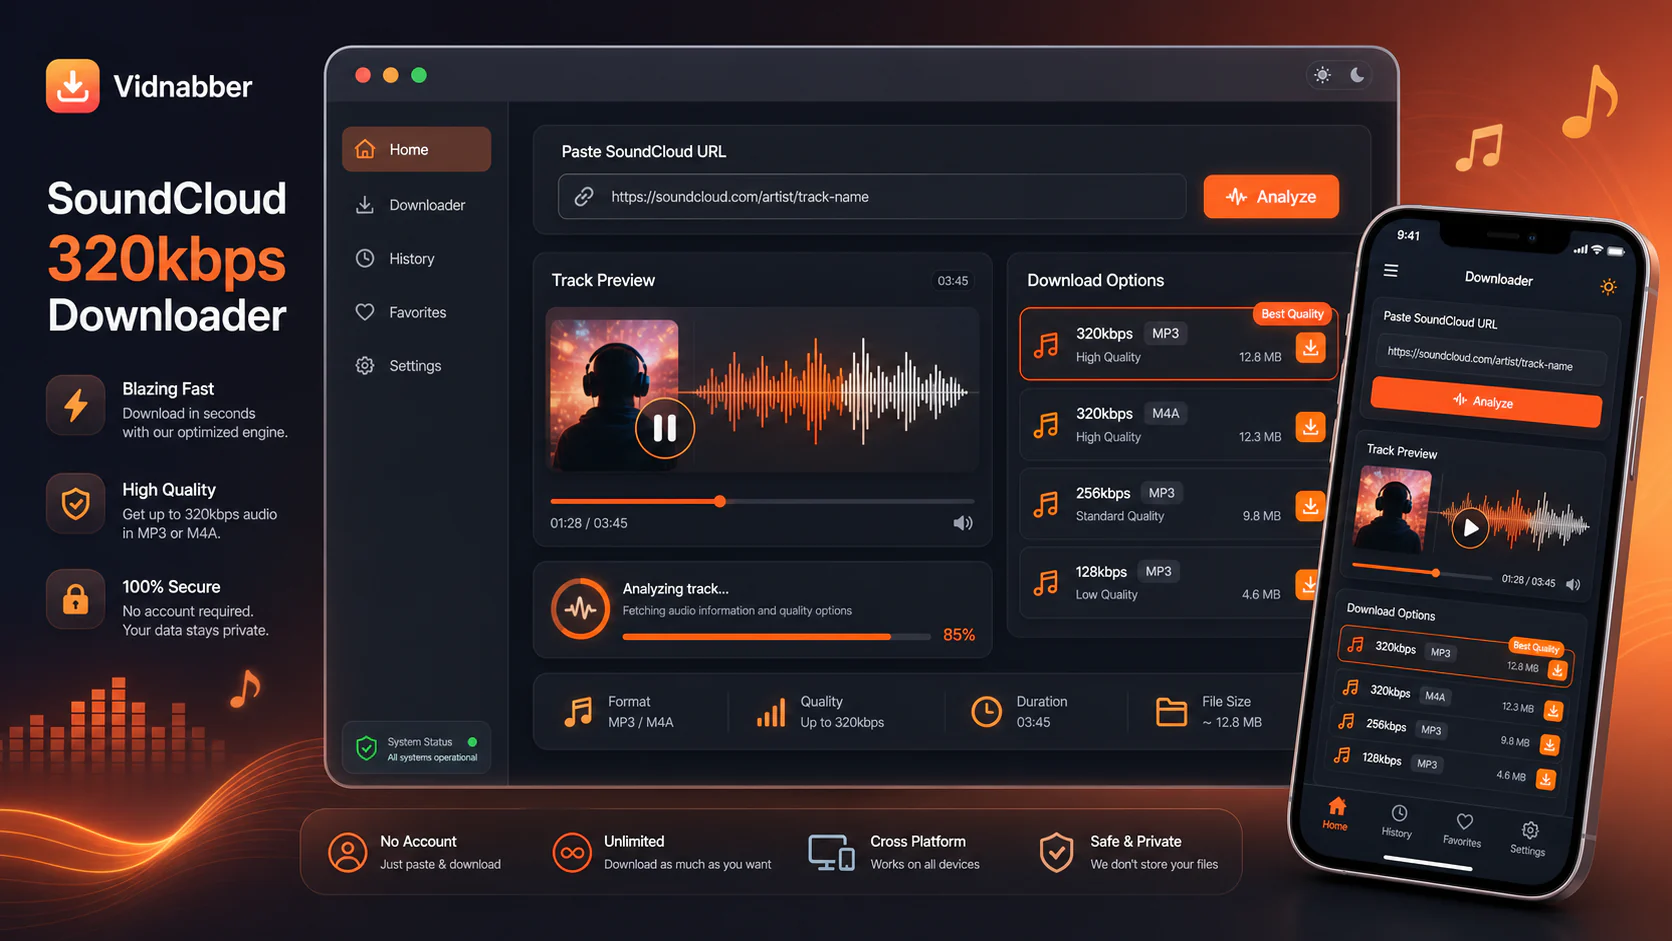Image resolution: width=1672 pixels, height=941 pixels.
Task: Open the phone hamburger menu
Action: click(x=1391, y=270)
